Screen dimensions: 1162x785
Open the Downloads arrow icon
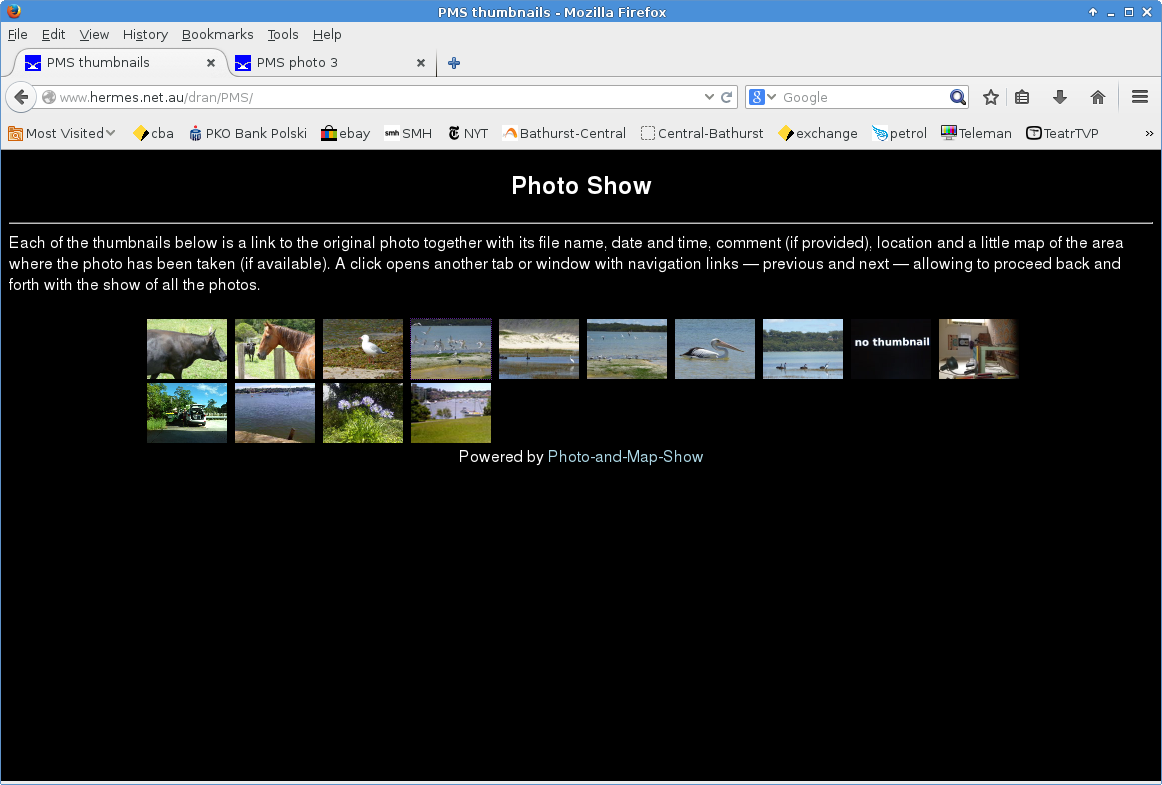click(x=1060, y=97)
